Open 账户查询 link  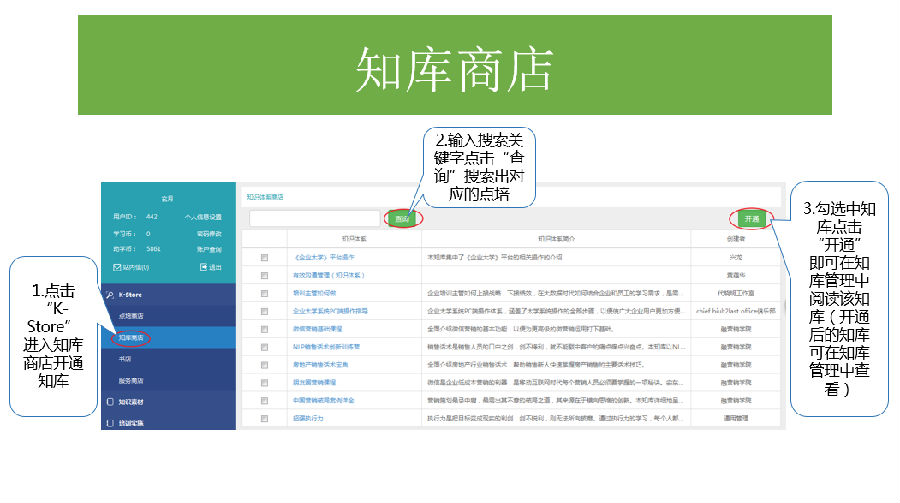tap(209, 250)
